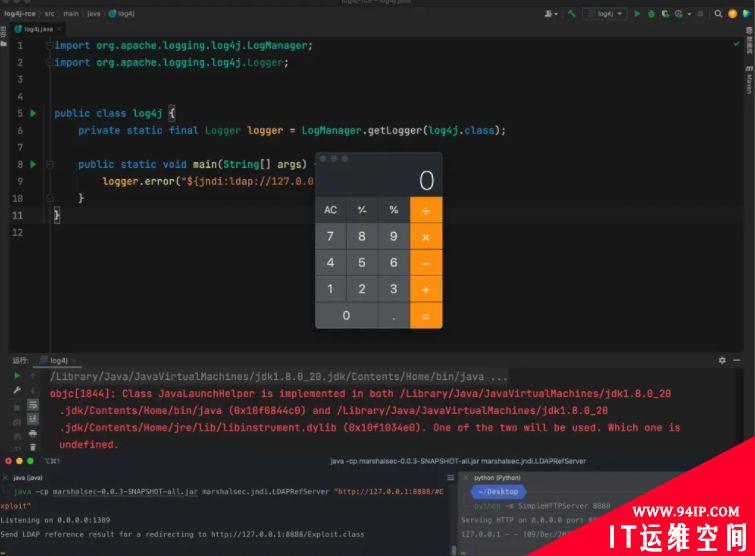Click the down arrow in the Run console toolbar

click(33, 390)
